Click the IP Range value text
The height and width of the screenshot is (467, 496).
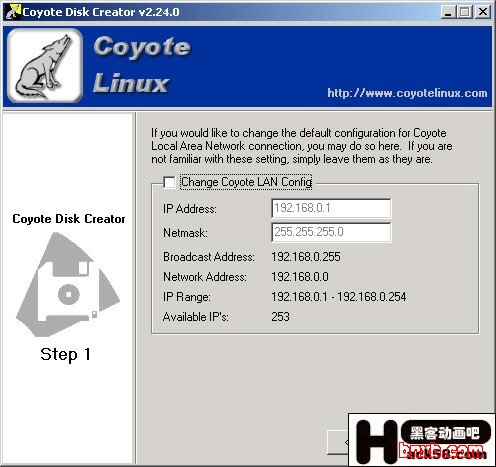click(x=339, y=297)
